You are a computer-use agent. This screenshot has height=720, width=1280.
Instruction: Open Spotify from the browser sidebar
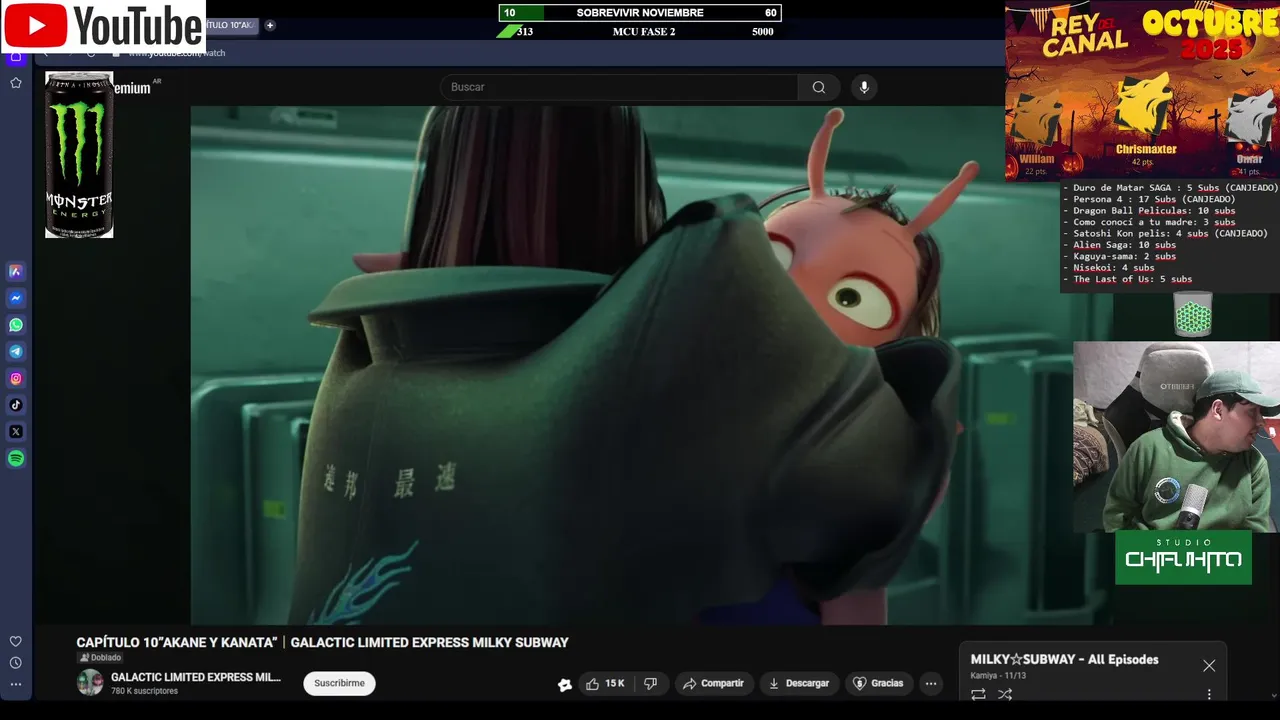pyautogui.click(x=16, y=459)
